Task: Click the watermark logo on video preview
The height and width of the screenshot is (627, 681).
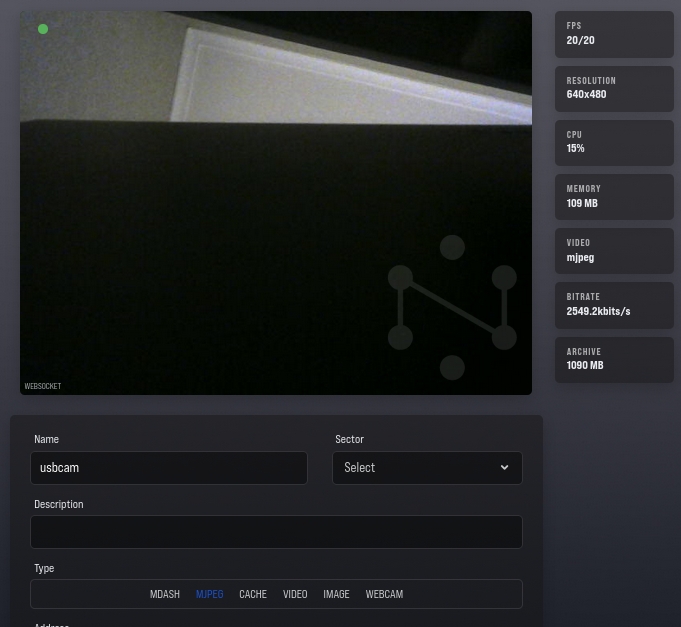Action: [452, 308]
